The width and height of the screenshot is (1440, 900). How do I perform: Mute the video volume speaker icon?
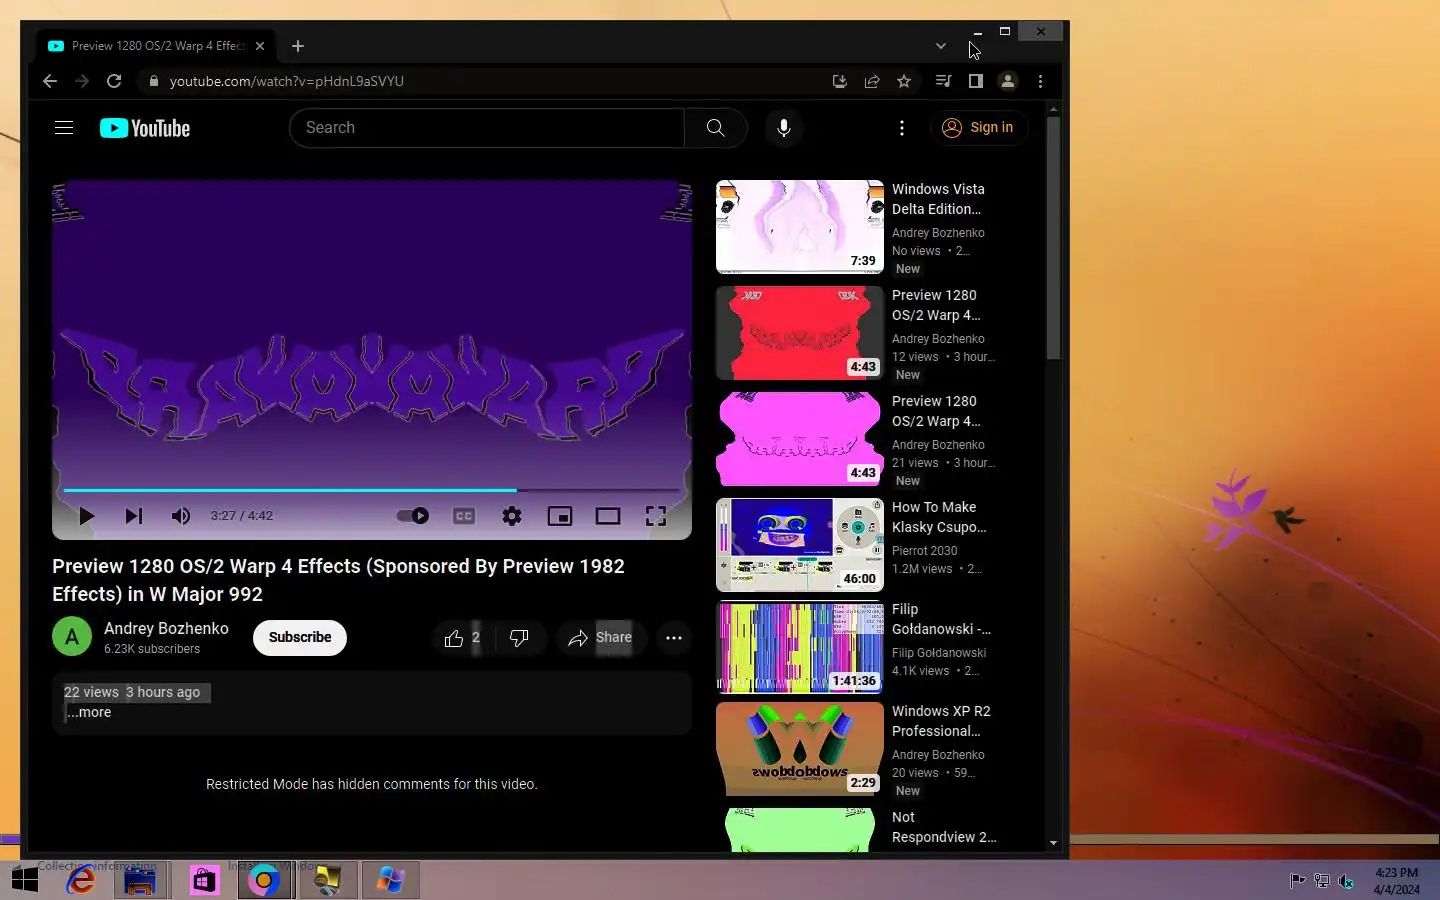pyautogui.click(x=180, y=516)
